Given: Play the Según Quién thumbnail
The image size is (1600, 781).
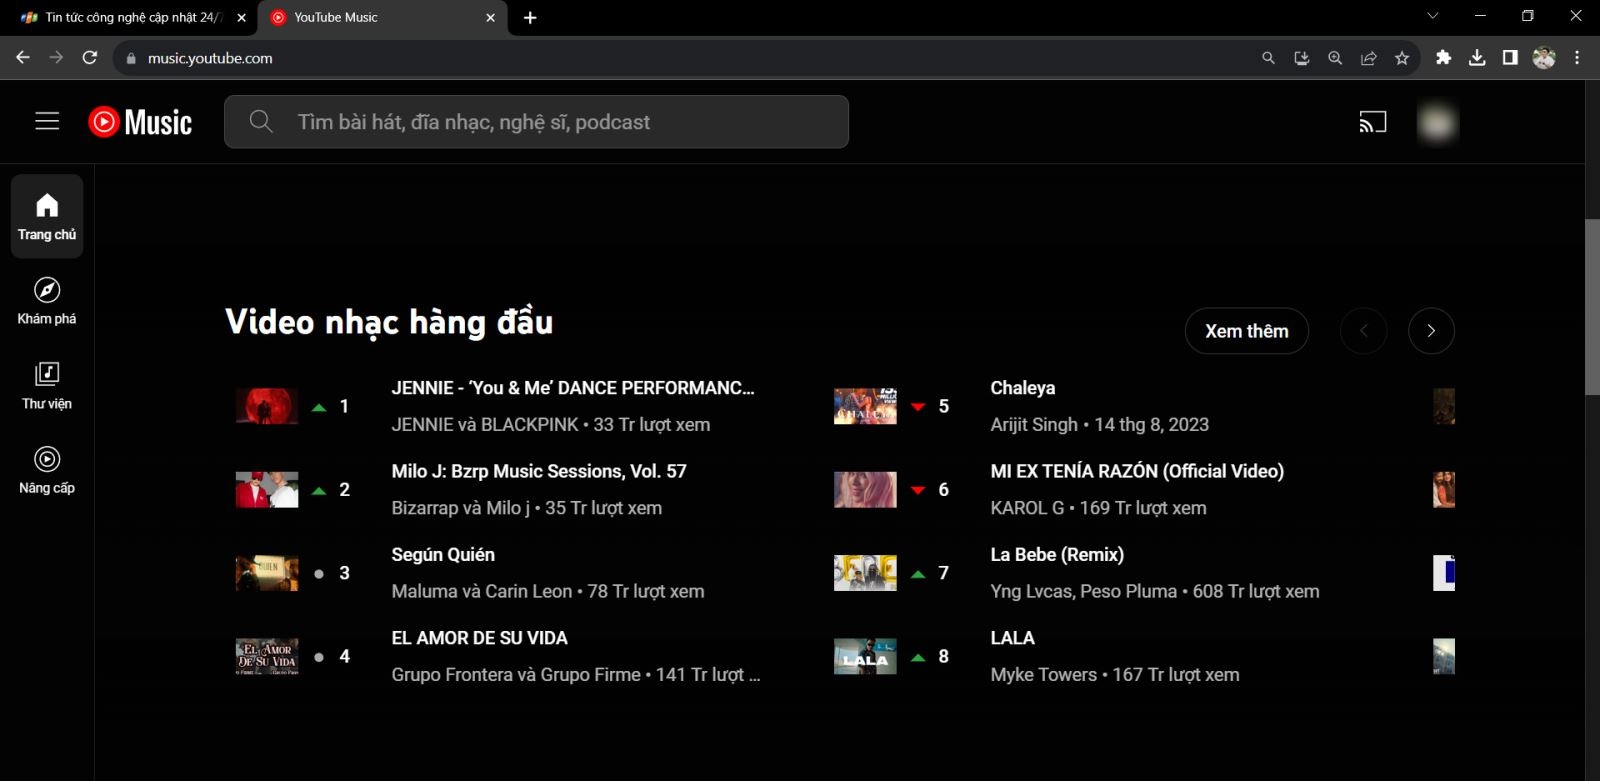Looking at the screenshot, I should [x=267, y=573].
